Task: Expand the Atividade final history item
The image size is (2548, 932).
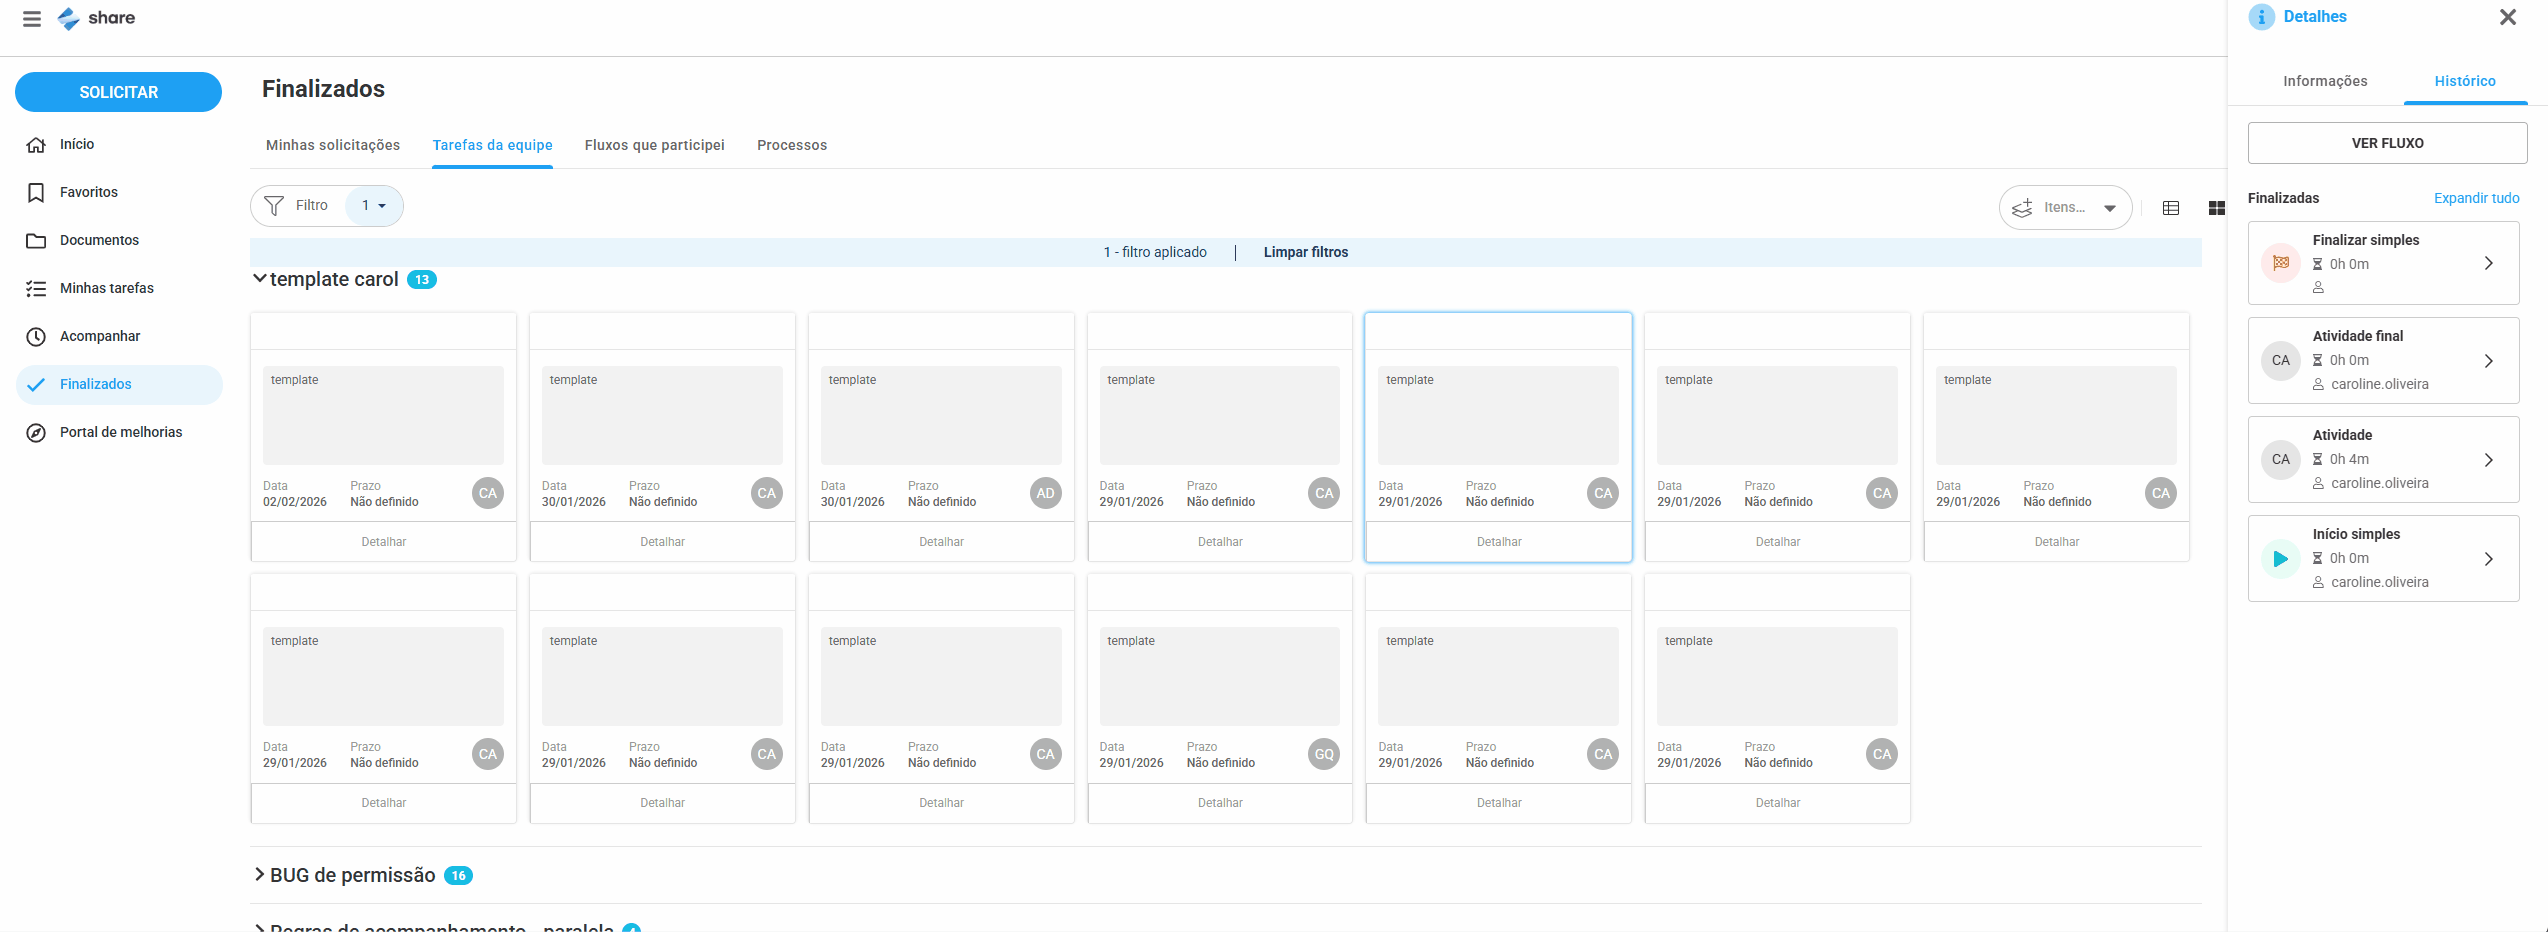Action: click(x=2488, y=361)
